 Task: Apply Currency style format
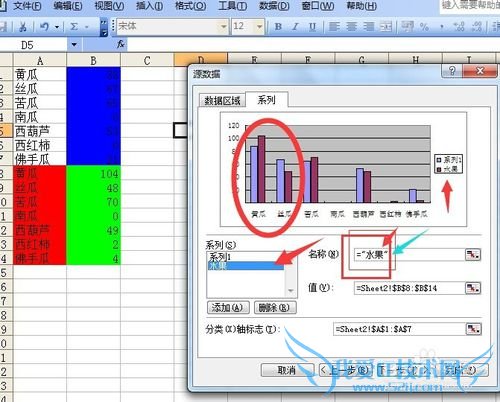pos(407,26)
